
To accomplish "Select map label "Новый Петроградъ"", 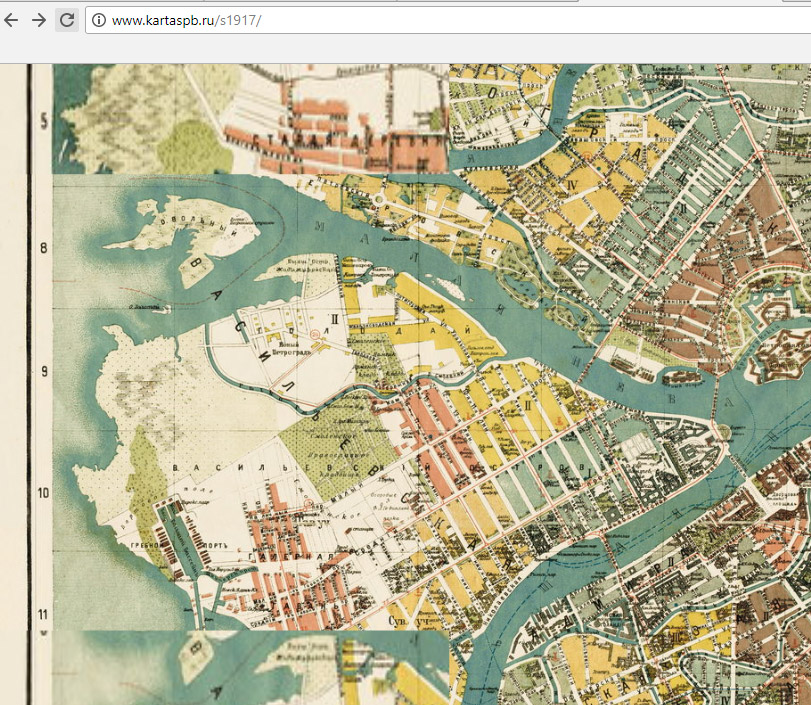I will tap(292, 348).
